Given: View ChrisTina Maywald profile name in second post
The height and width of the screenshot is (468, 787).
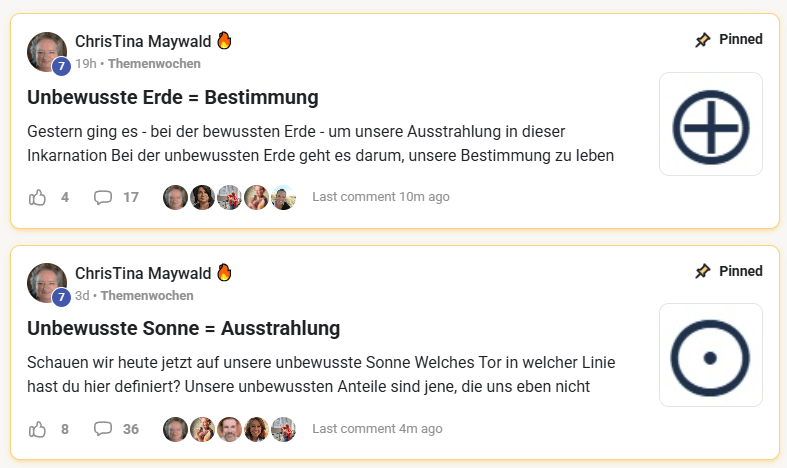Looking at the screenshot, I should pos(143,273).
